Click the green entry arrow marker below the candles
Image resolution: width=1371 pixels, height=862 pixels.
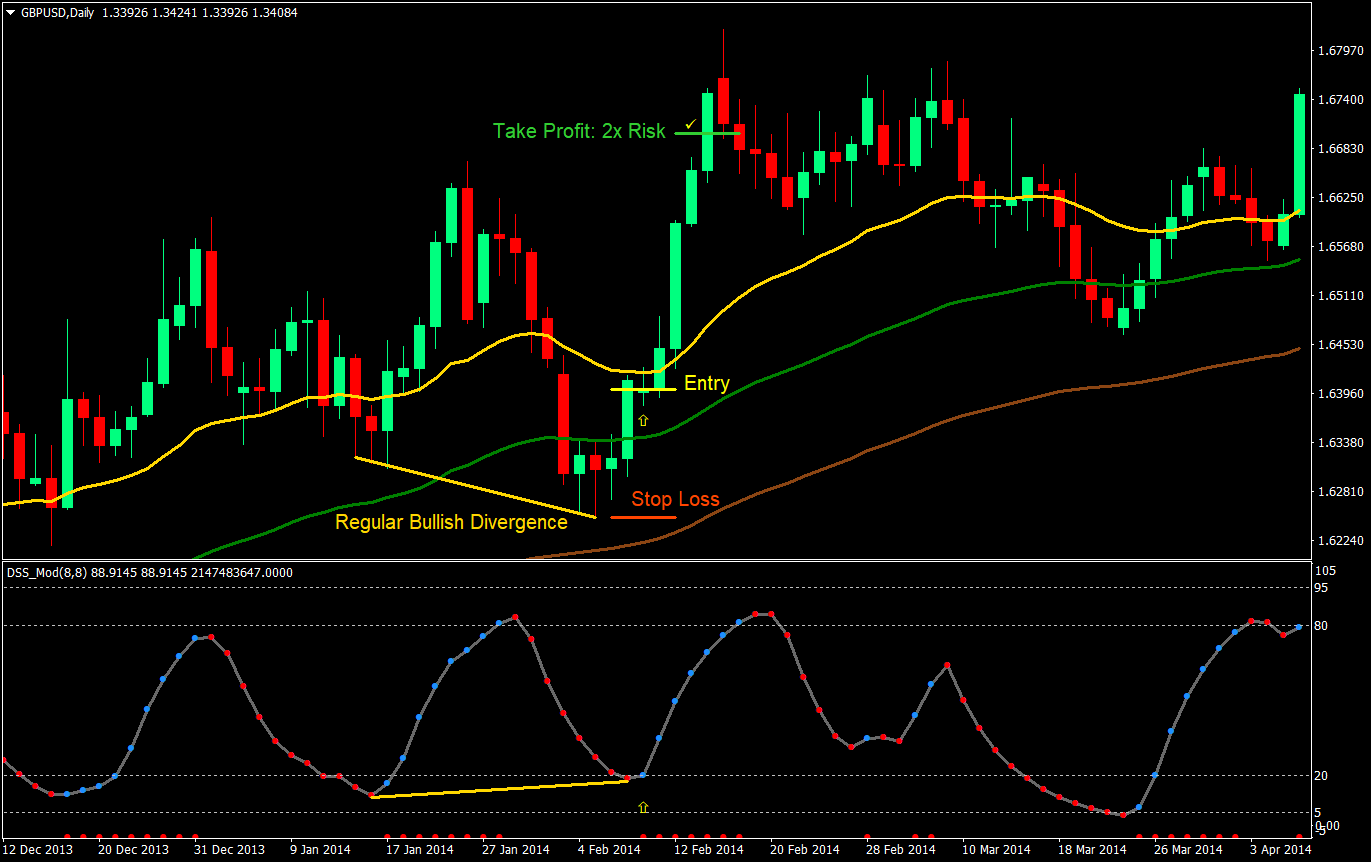(x=643, y=420)
